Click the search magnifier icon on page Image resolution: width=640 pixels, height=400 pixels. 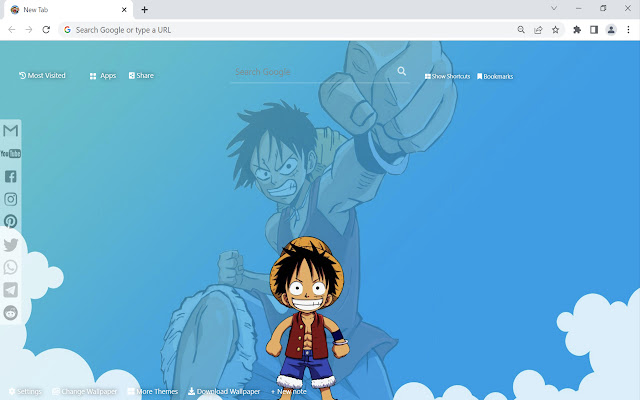click(x=402, y=71)
